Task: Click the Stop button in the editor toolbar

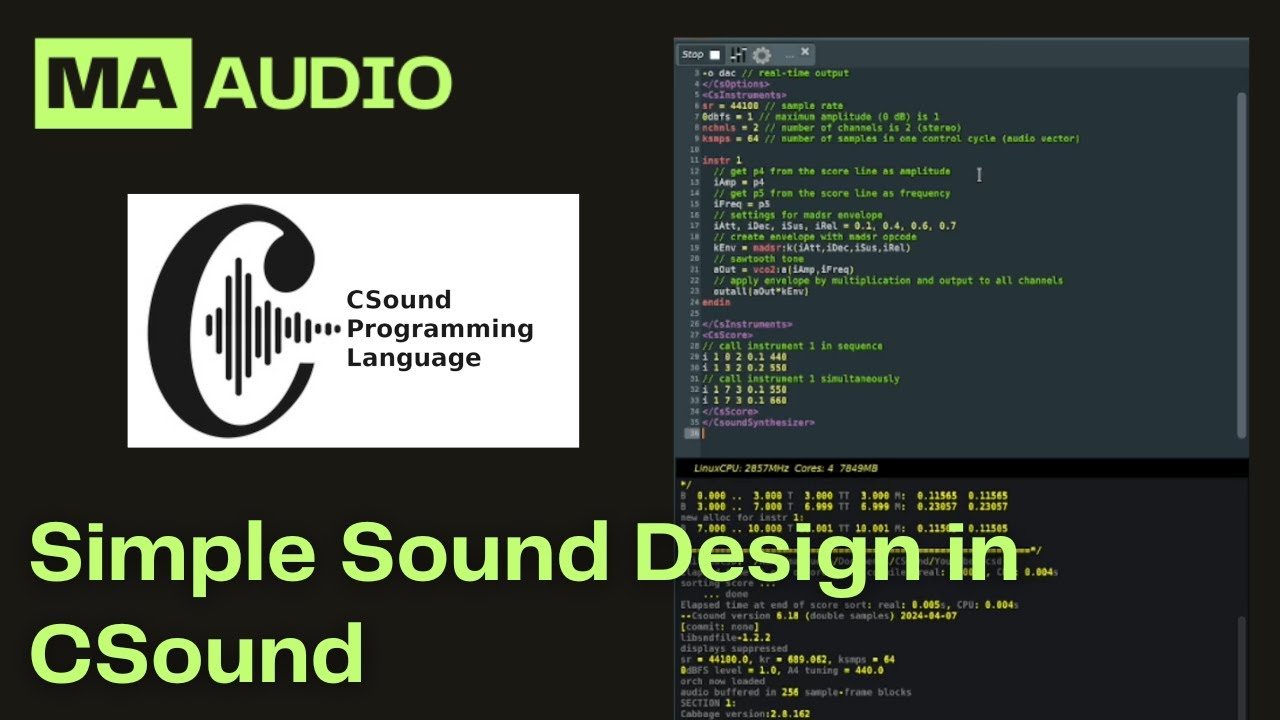Action: point(700,55)
